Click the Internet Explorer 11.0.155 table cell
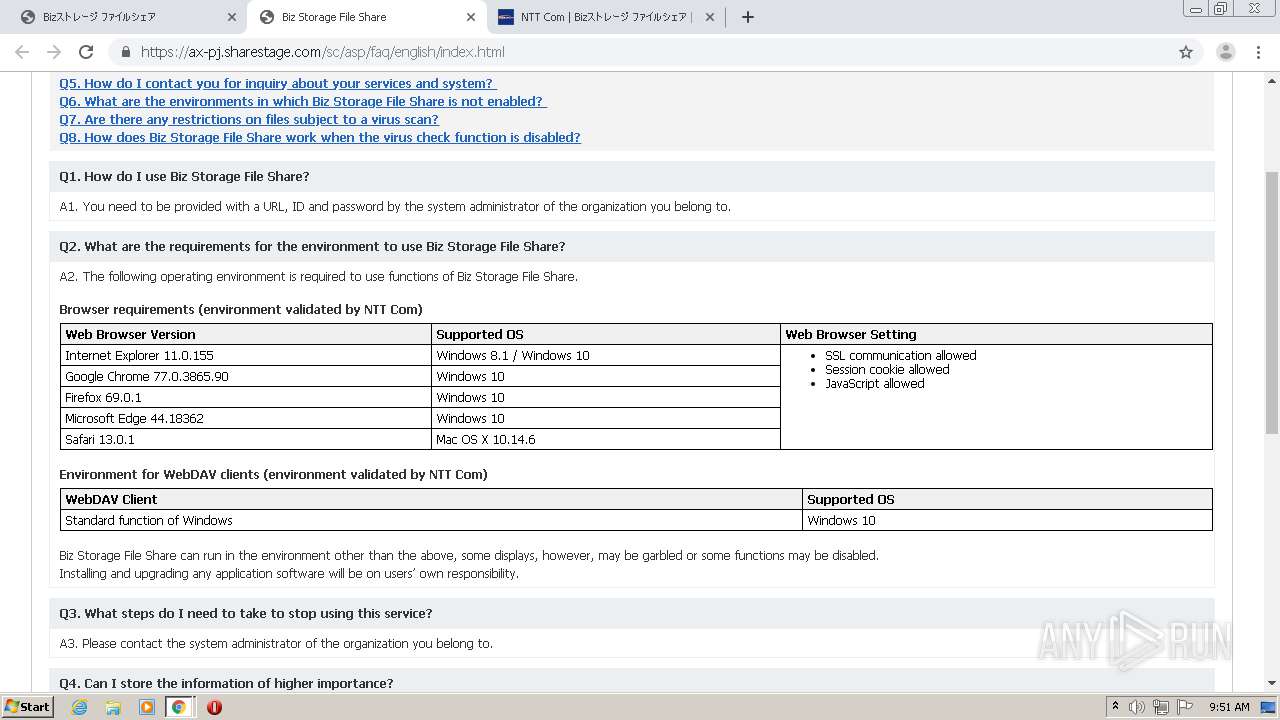This screenshot has height=720, width=1280. (x=246, y=355)
